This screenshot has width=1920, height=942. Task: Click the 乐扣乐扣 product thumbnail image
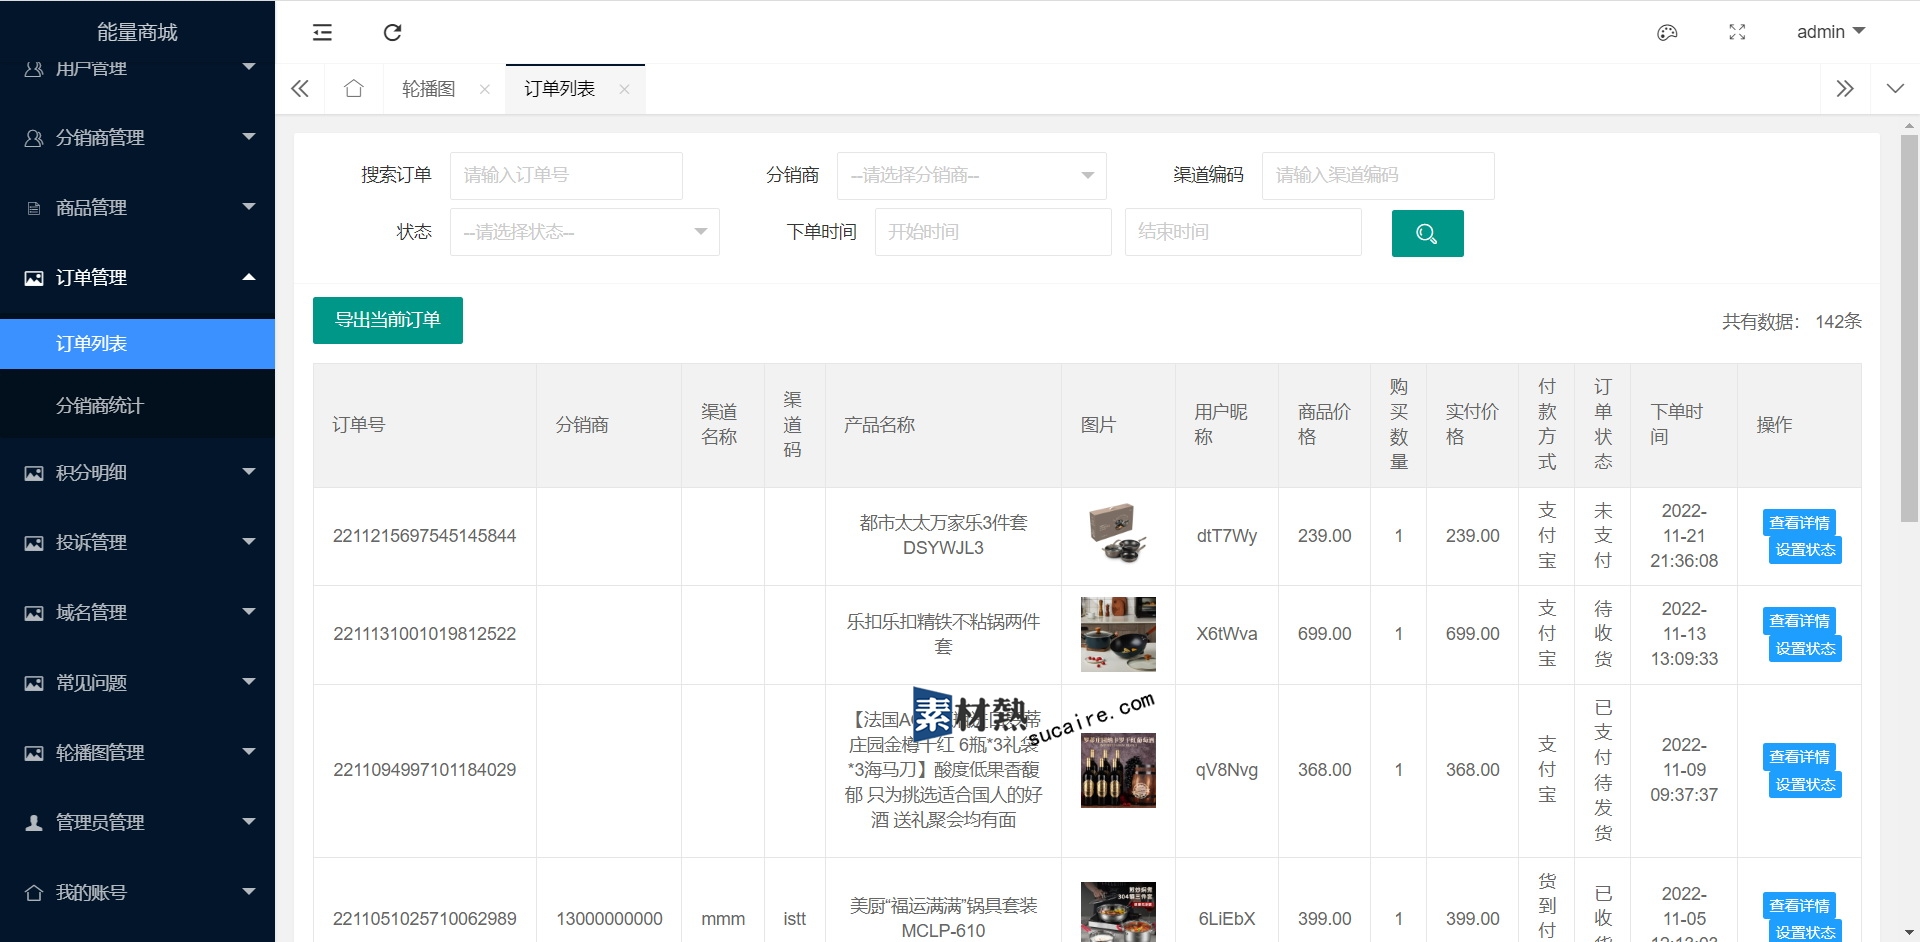coord(1118,634)
